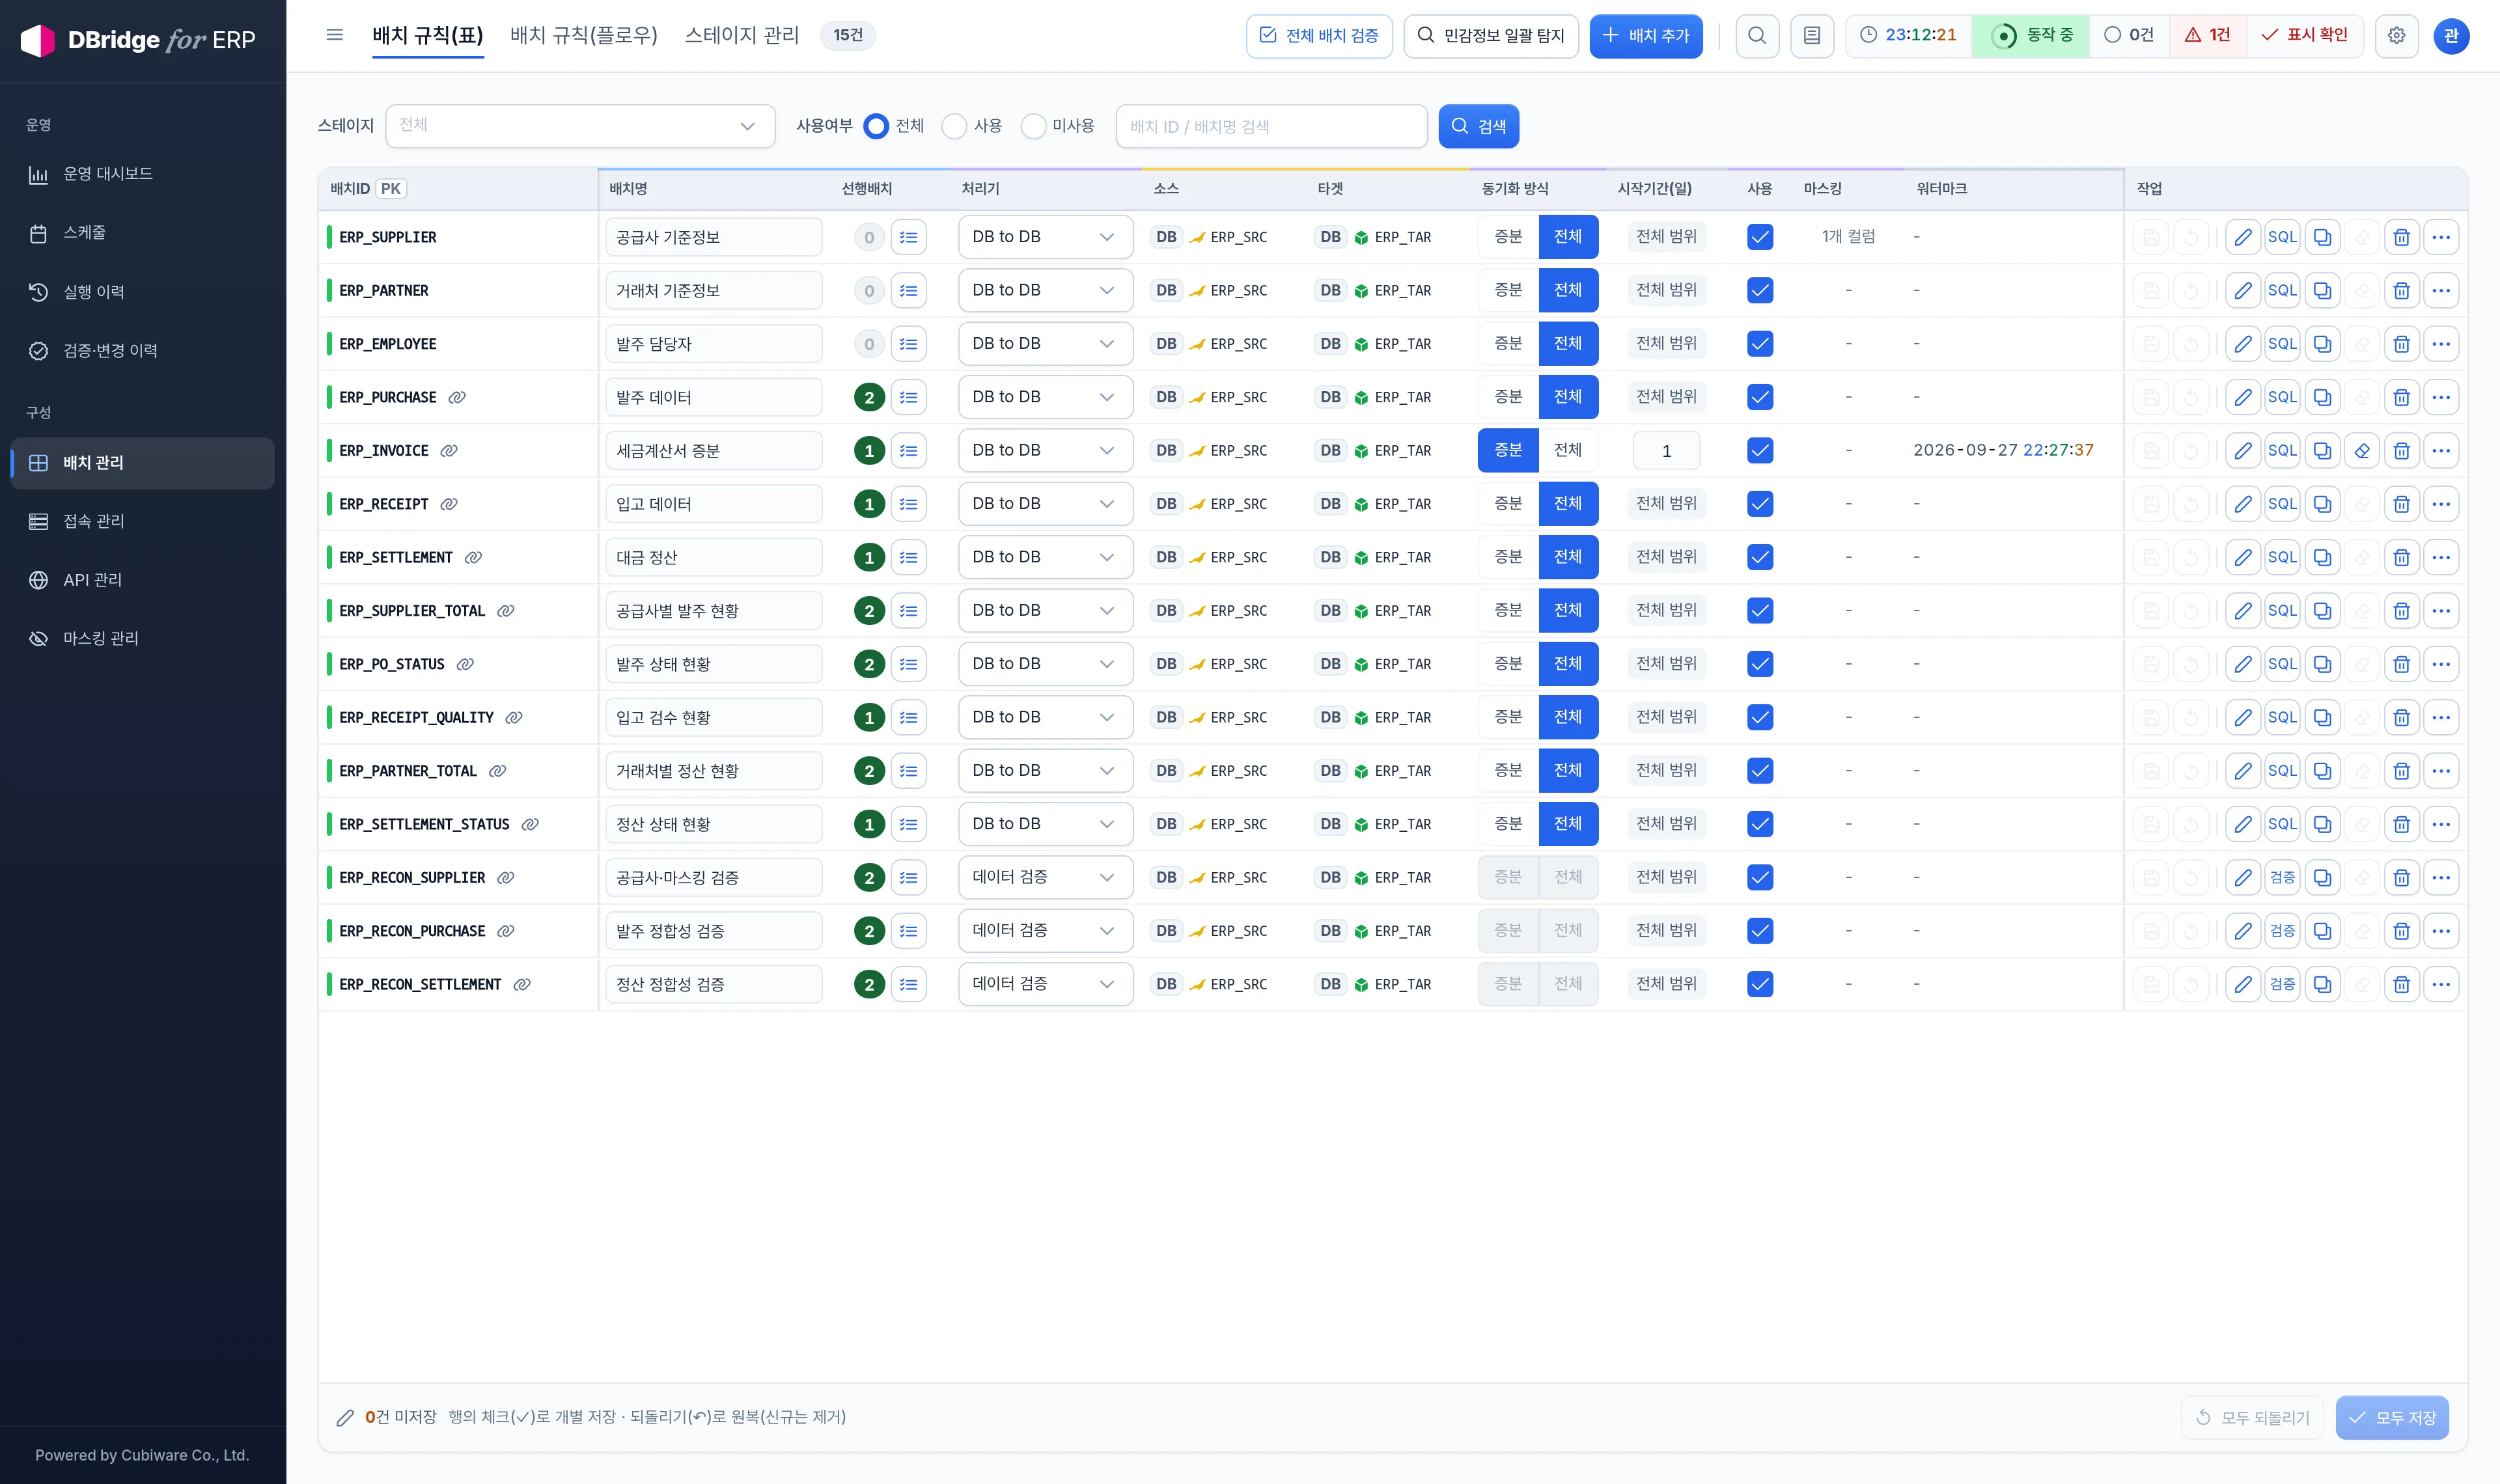Open processor dropdown for ERP_SUPPLIER row
2500x1484 pixels.
pos(1045,237)
